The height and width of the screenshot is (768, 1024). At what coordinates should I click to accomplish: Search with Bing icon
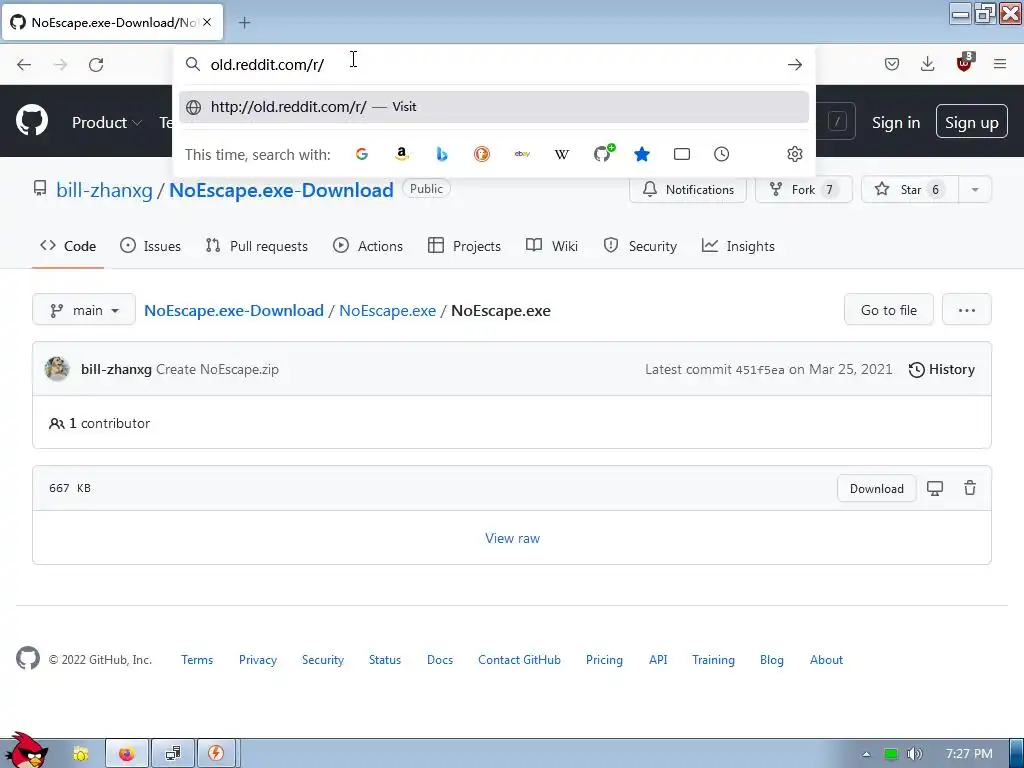442,154
